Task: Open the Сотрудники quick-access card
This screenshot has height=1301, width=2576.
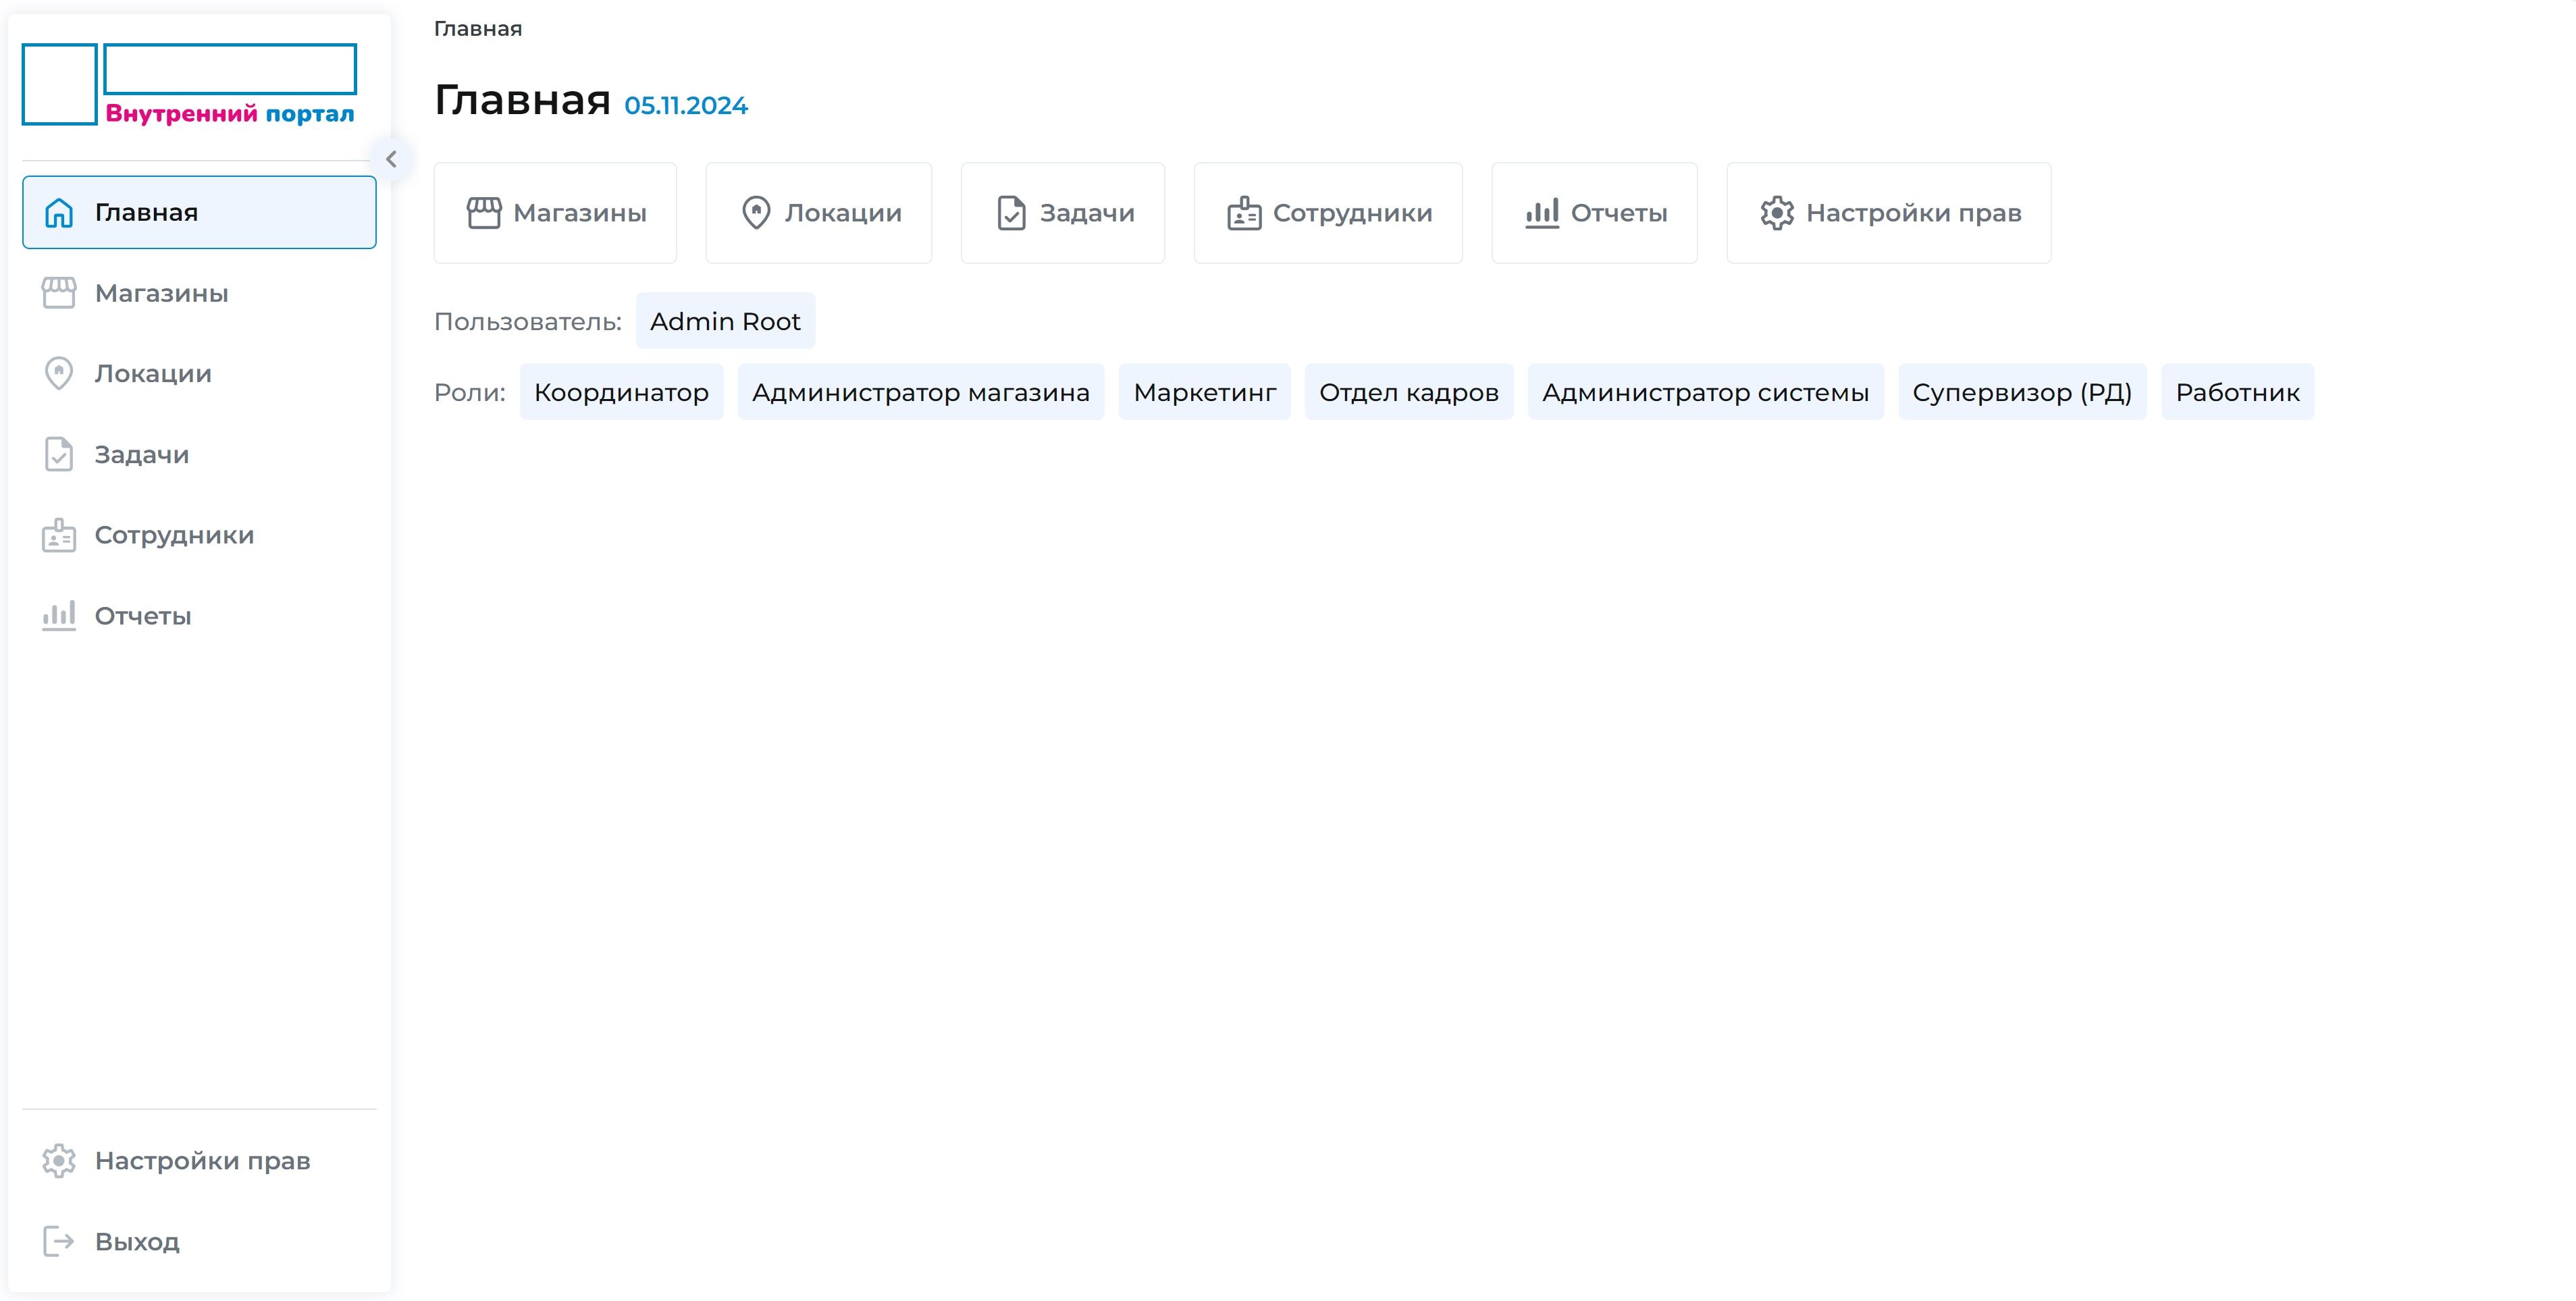Action: coord(1328,213)
